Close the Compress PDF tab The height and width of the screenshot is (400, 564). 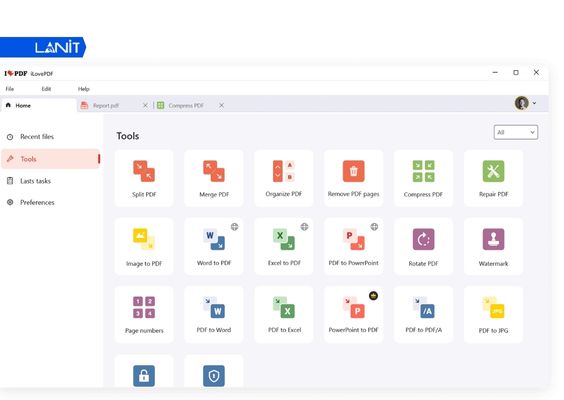pos(222,105)
